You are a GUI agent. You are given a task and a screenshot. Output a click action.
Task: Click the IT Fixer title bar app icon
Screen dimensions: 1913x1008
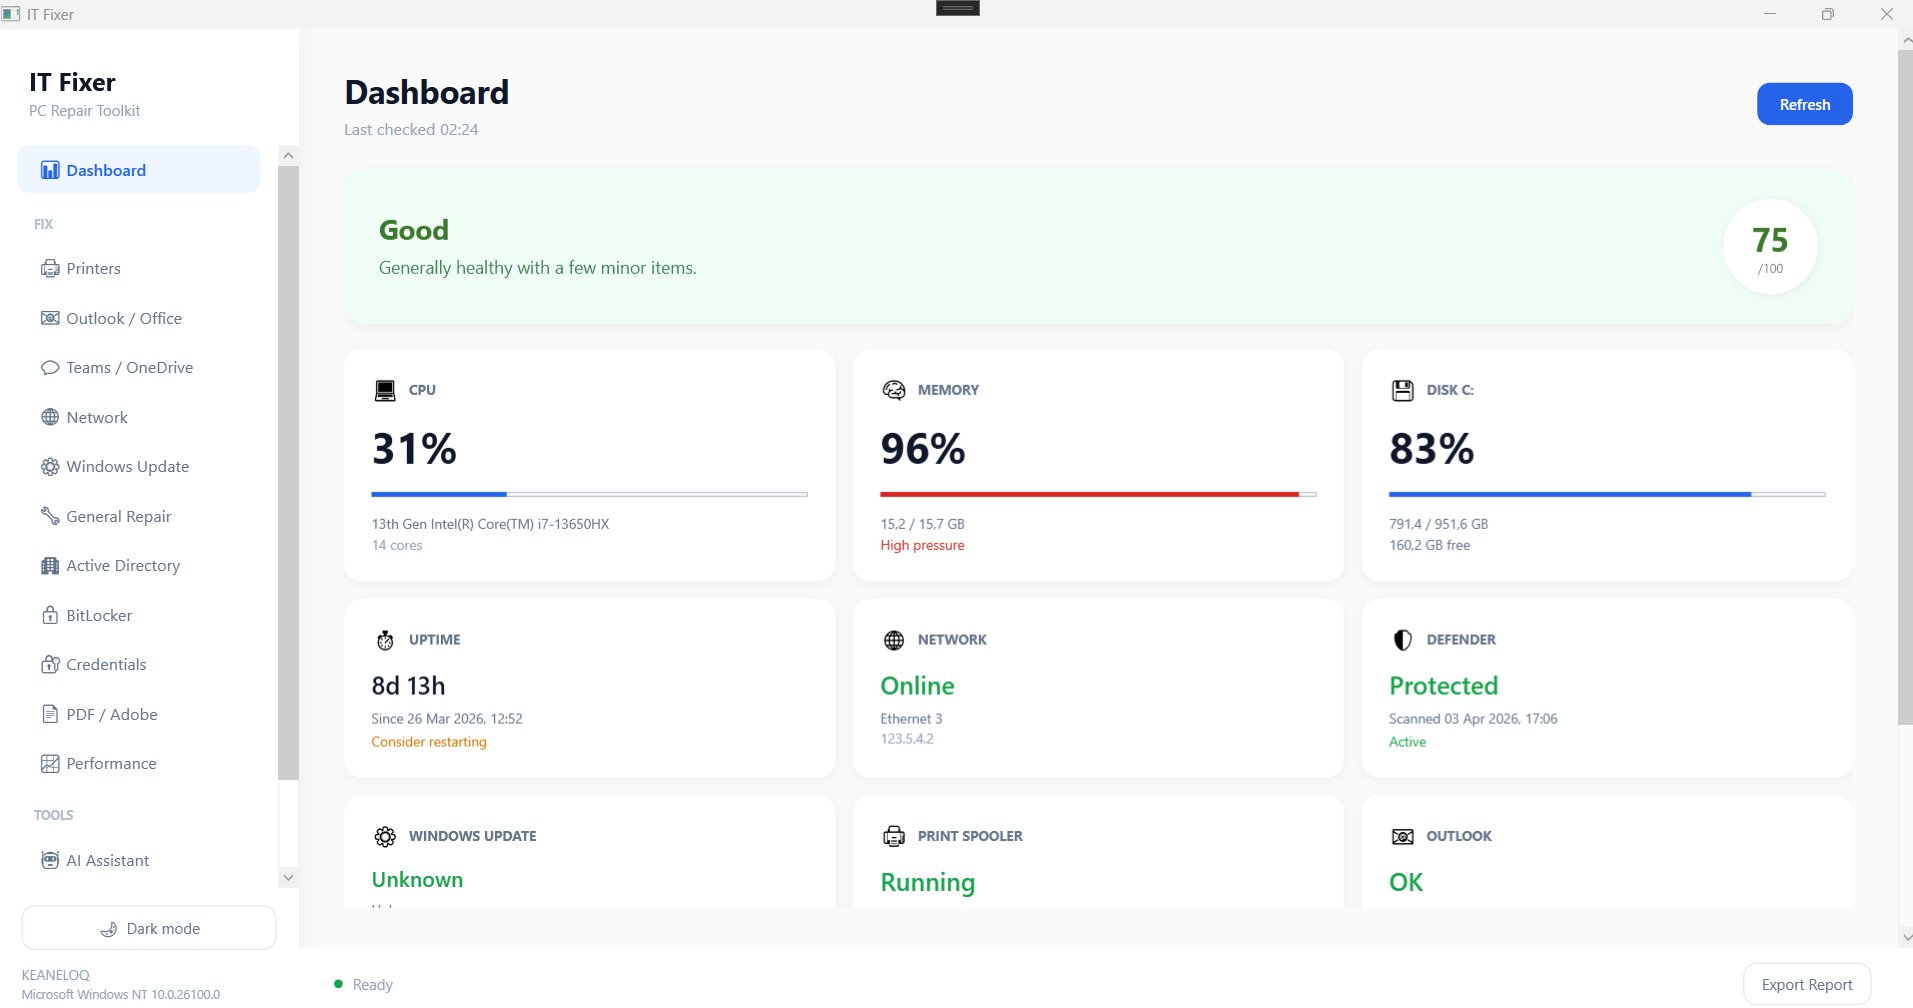pyautogui.click(x=11, y=14)
